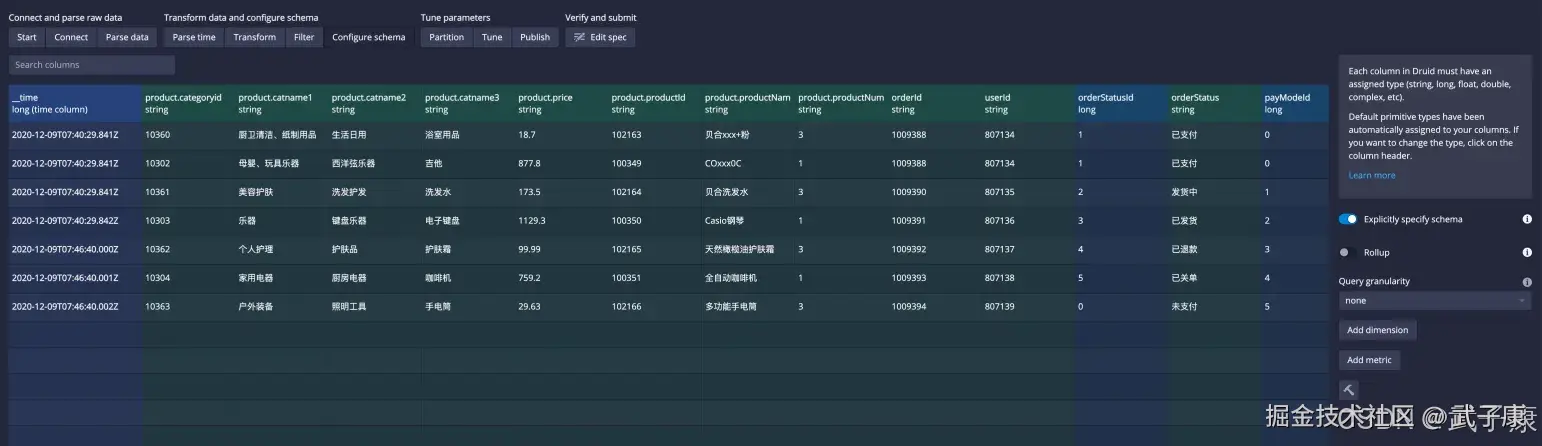The height and width of the screenshot is (446, 1542).
Task: Click timestamp cell 2020-12-09T07:46:40.002Z
Action: 75,306
